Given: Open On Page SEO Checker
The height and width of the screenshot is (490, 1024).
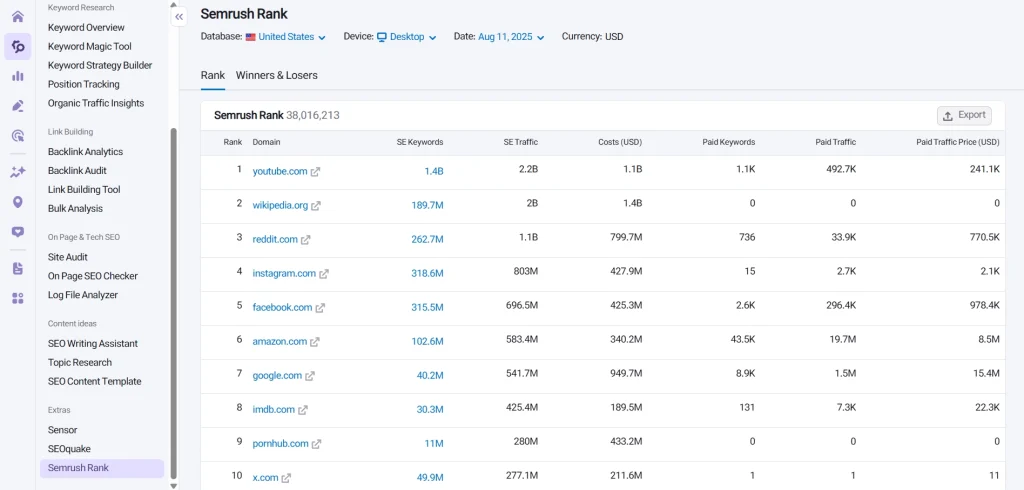Looking at the screenshot, I should click(93, 276).
